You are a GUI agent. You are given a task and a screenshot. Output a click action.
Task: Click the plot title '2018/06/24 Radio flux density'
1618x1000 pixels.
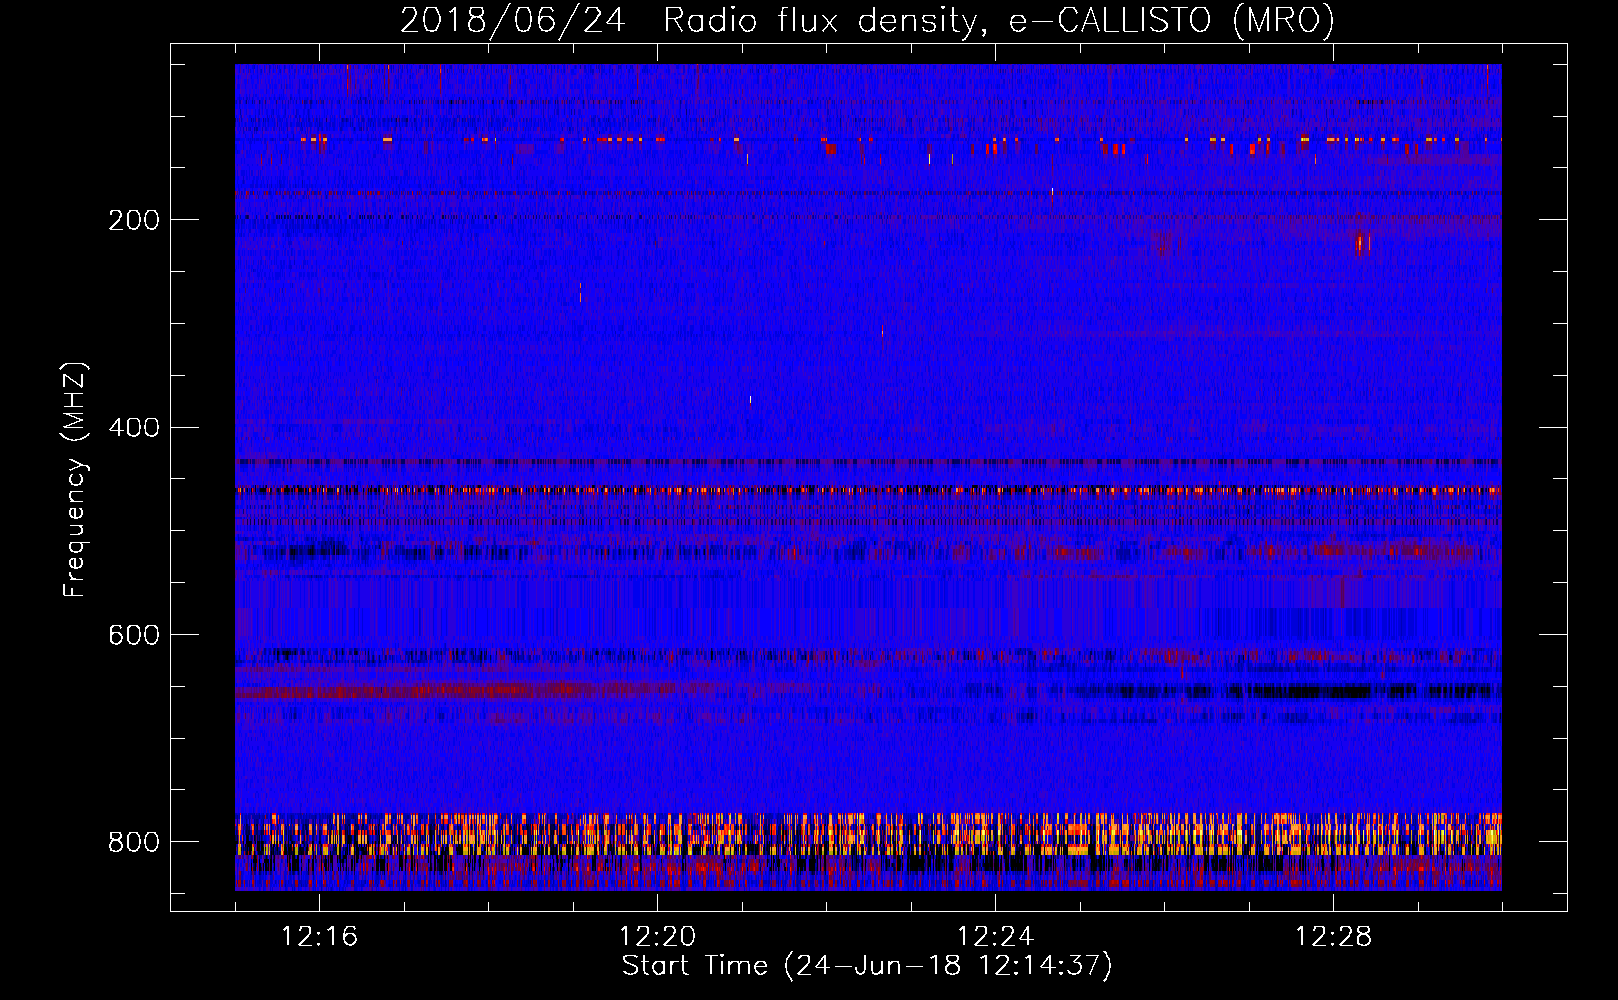click(688, 20)
